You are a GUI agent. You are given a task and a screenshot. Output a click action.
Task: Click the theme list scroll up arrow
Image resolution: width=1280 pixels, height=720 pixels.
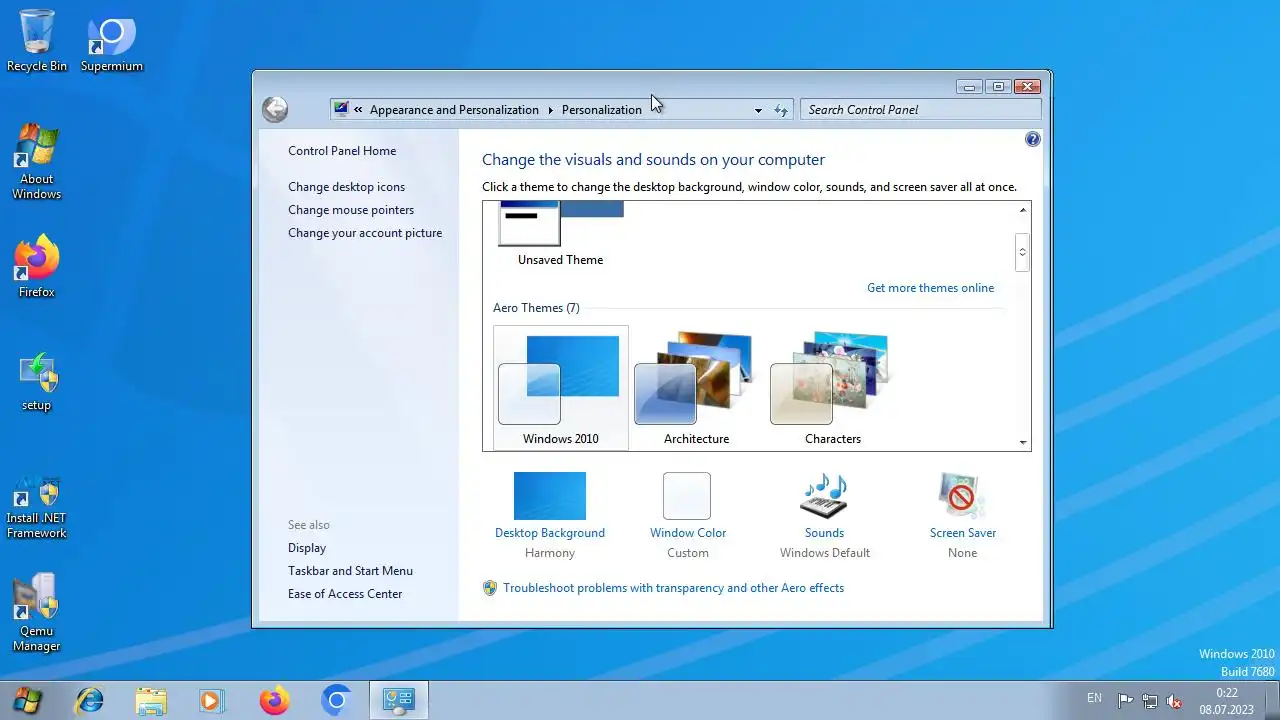pos(1022,210)
